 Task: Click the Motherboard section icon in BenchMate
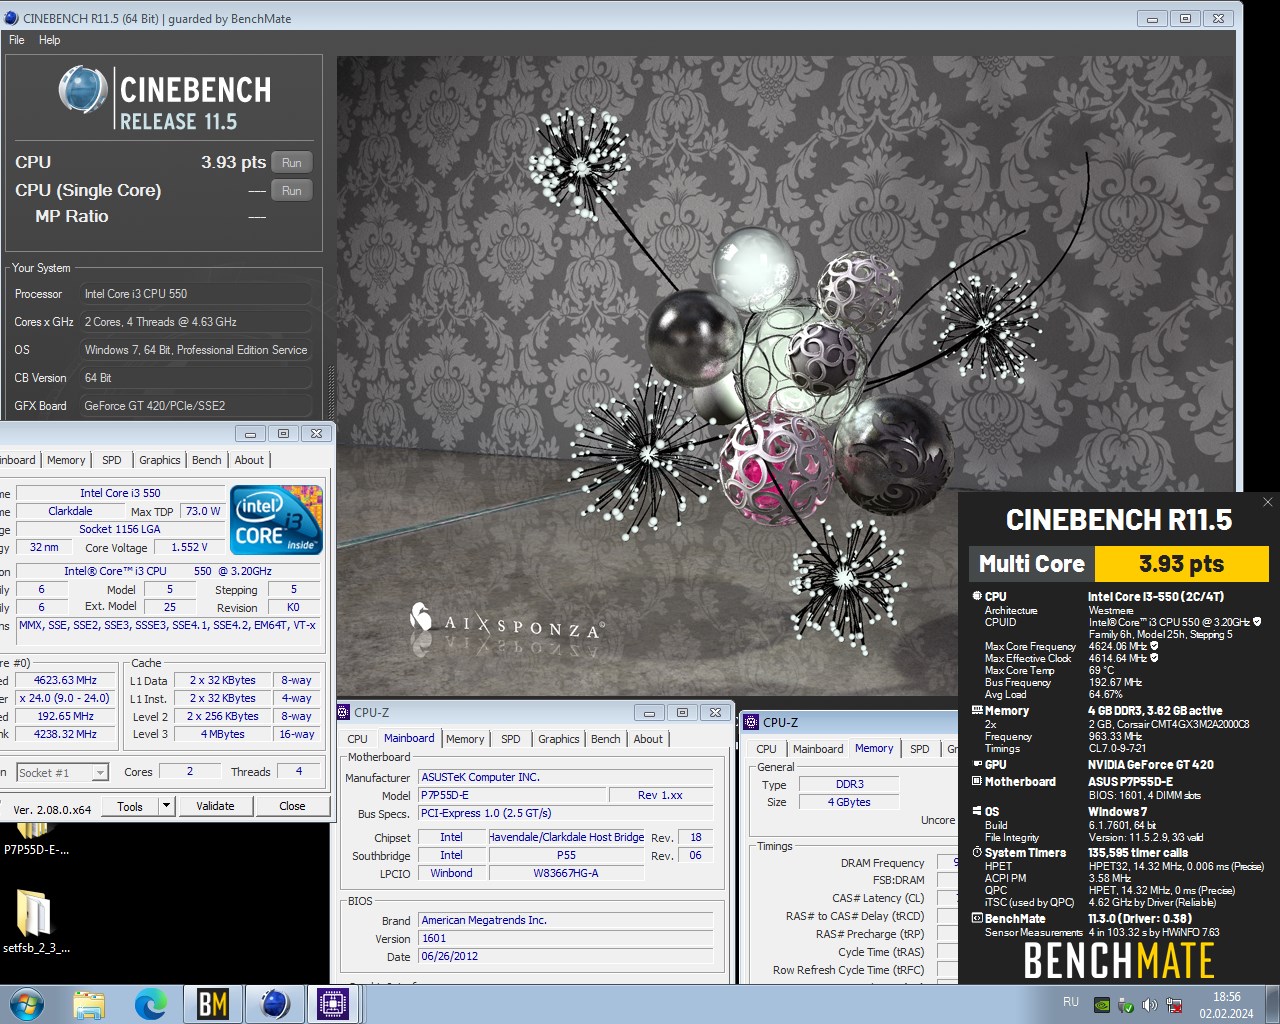click(977, 781)
